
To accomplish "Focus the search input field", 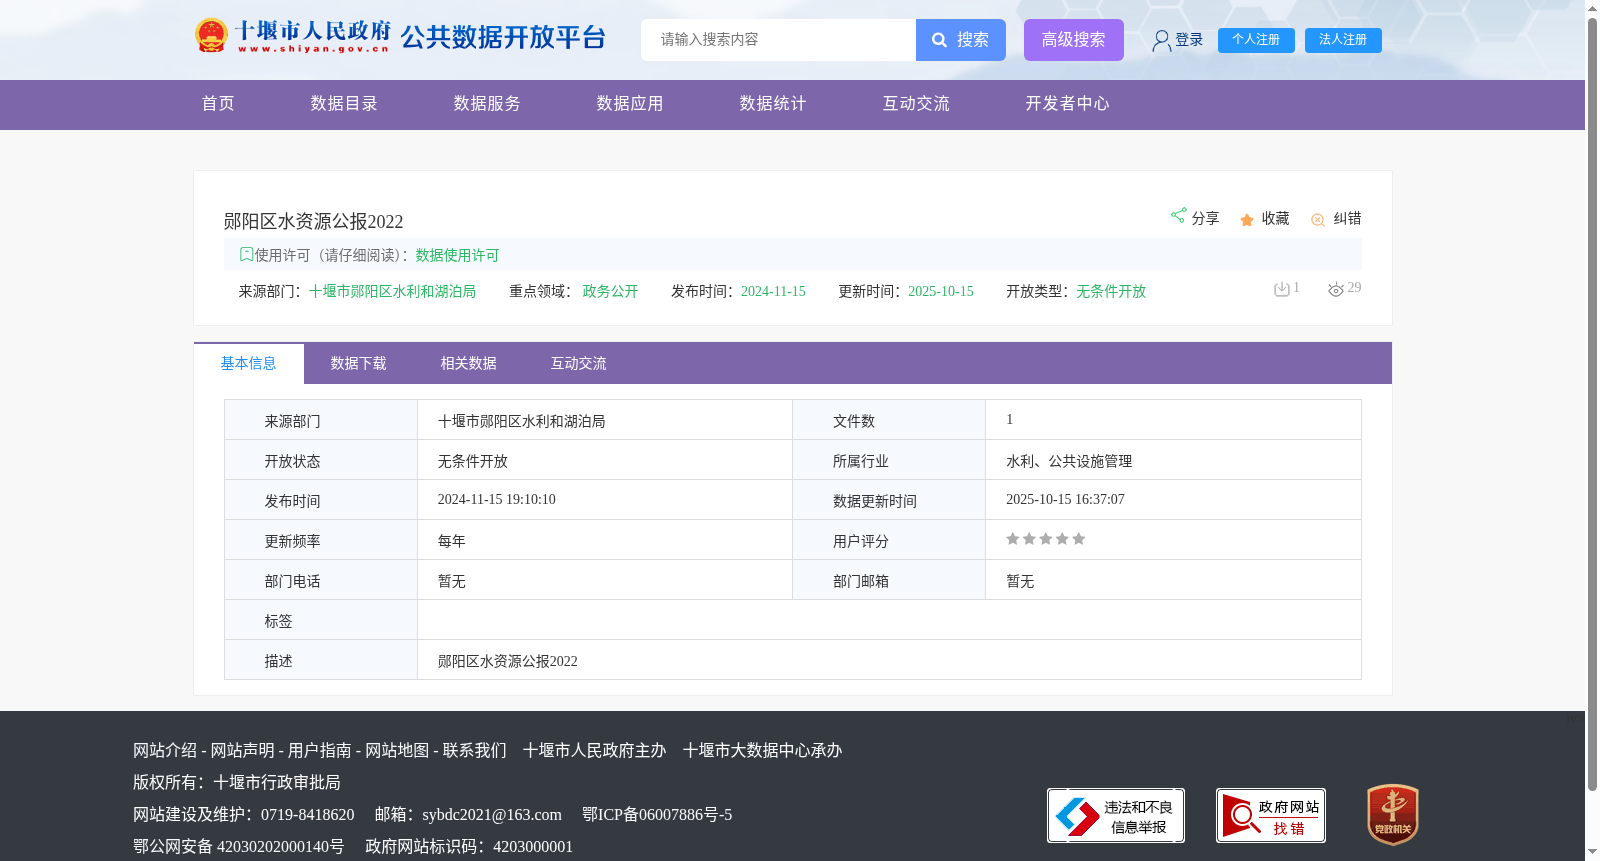I will point(778,40).
